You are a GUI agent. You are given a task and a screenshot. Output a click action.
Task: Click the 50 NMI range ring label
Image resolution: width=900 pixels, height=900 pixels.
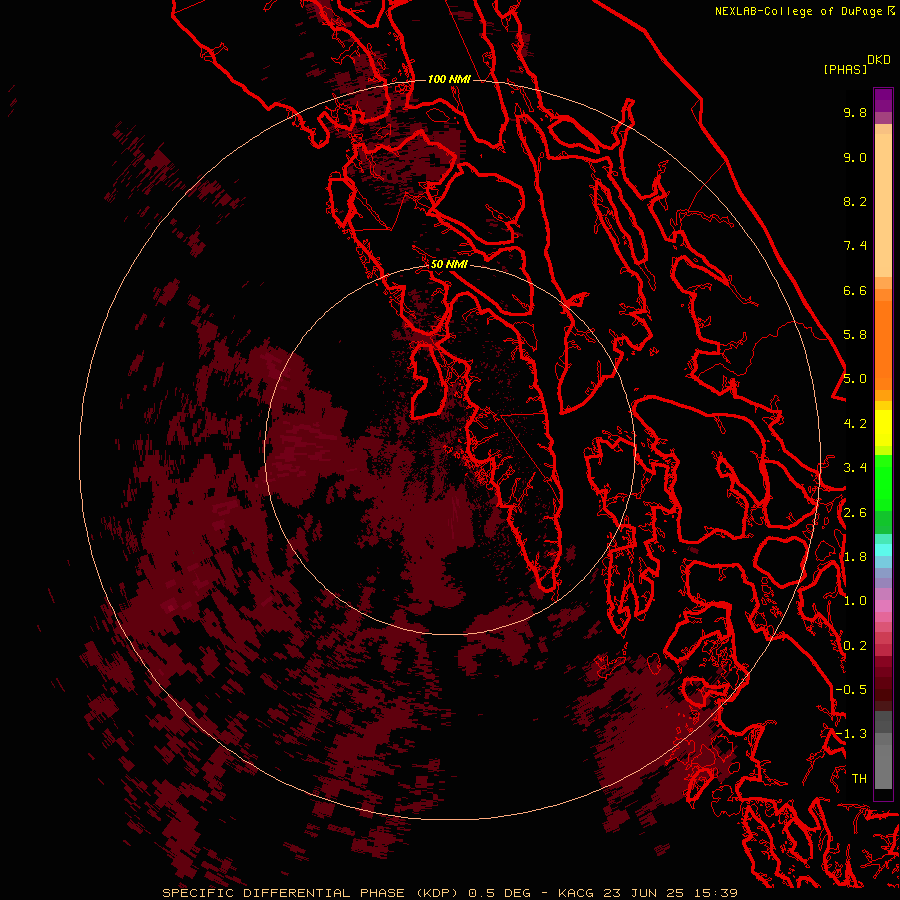pyautogui.click(x=449, y=264)
